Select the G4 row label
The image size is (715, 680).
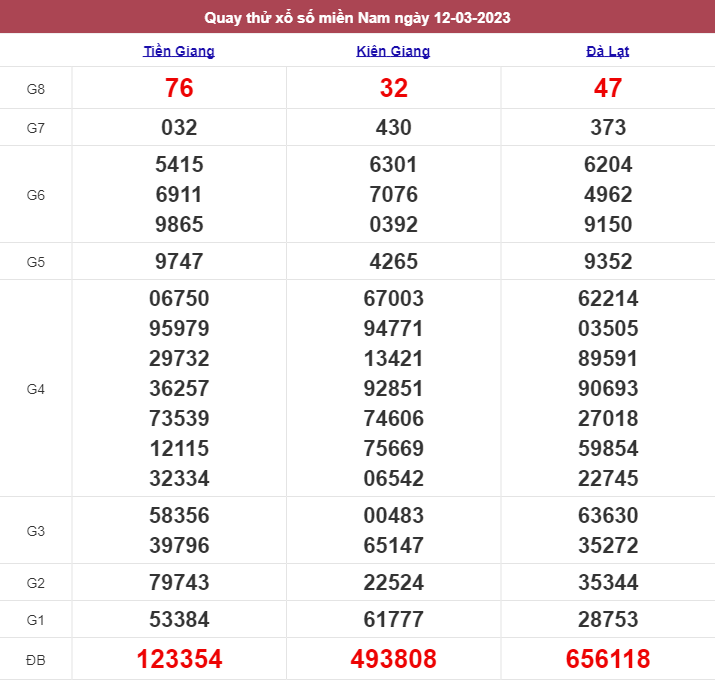tap(36, 389)
